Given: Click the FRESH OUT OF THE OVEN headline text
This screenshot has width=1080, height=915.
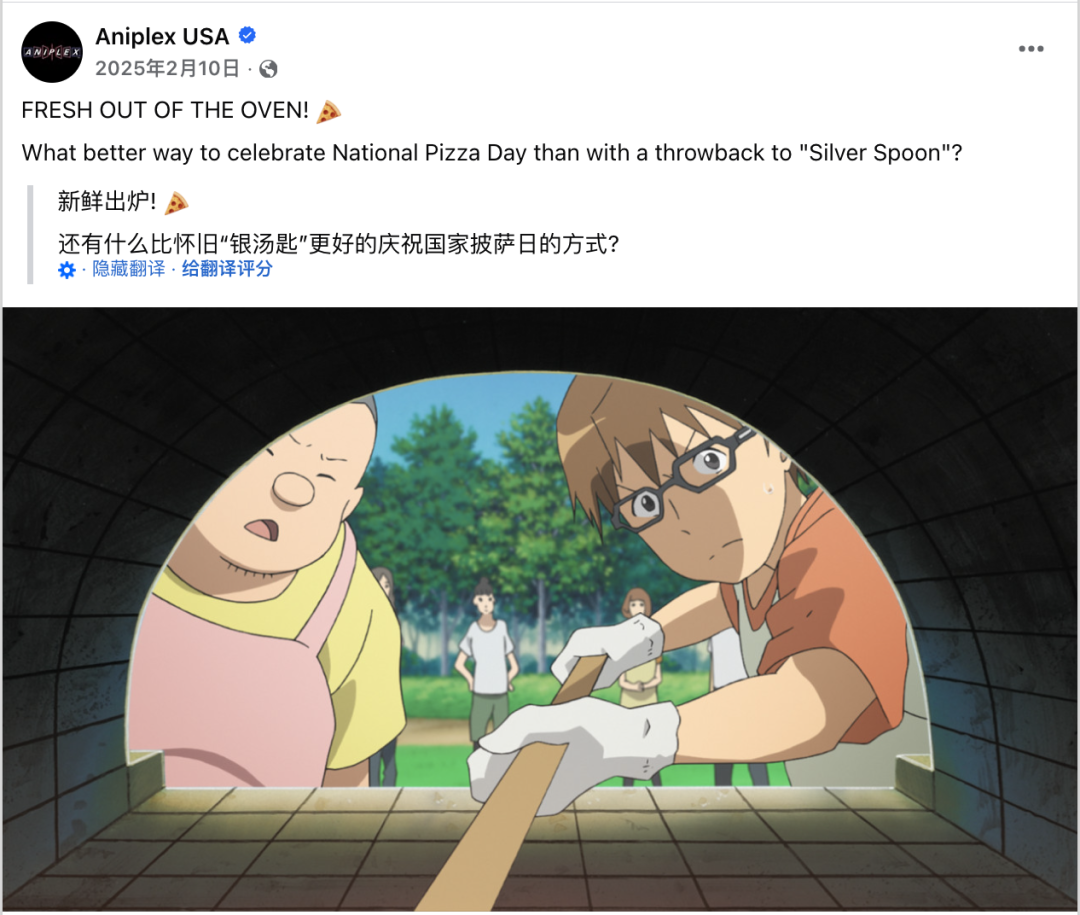Looking at the screenshot, I should (165, 110).
